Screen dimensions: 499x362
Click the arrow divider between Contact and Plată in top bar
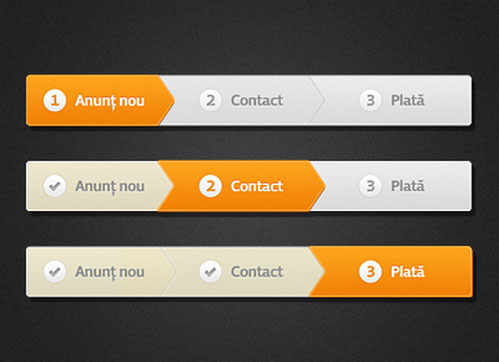[x=317, y=100]
